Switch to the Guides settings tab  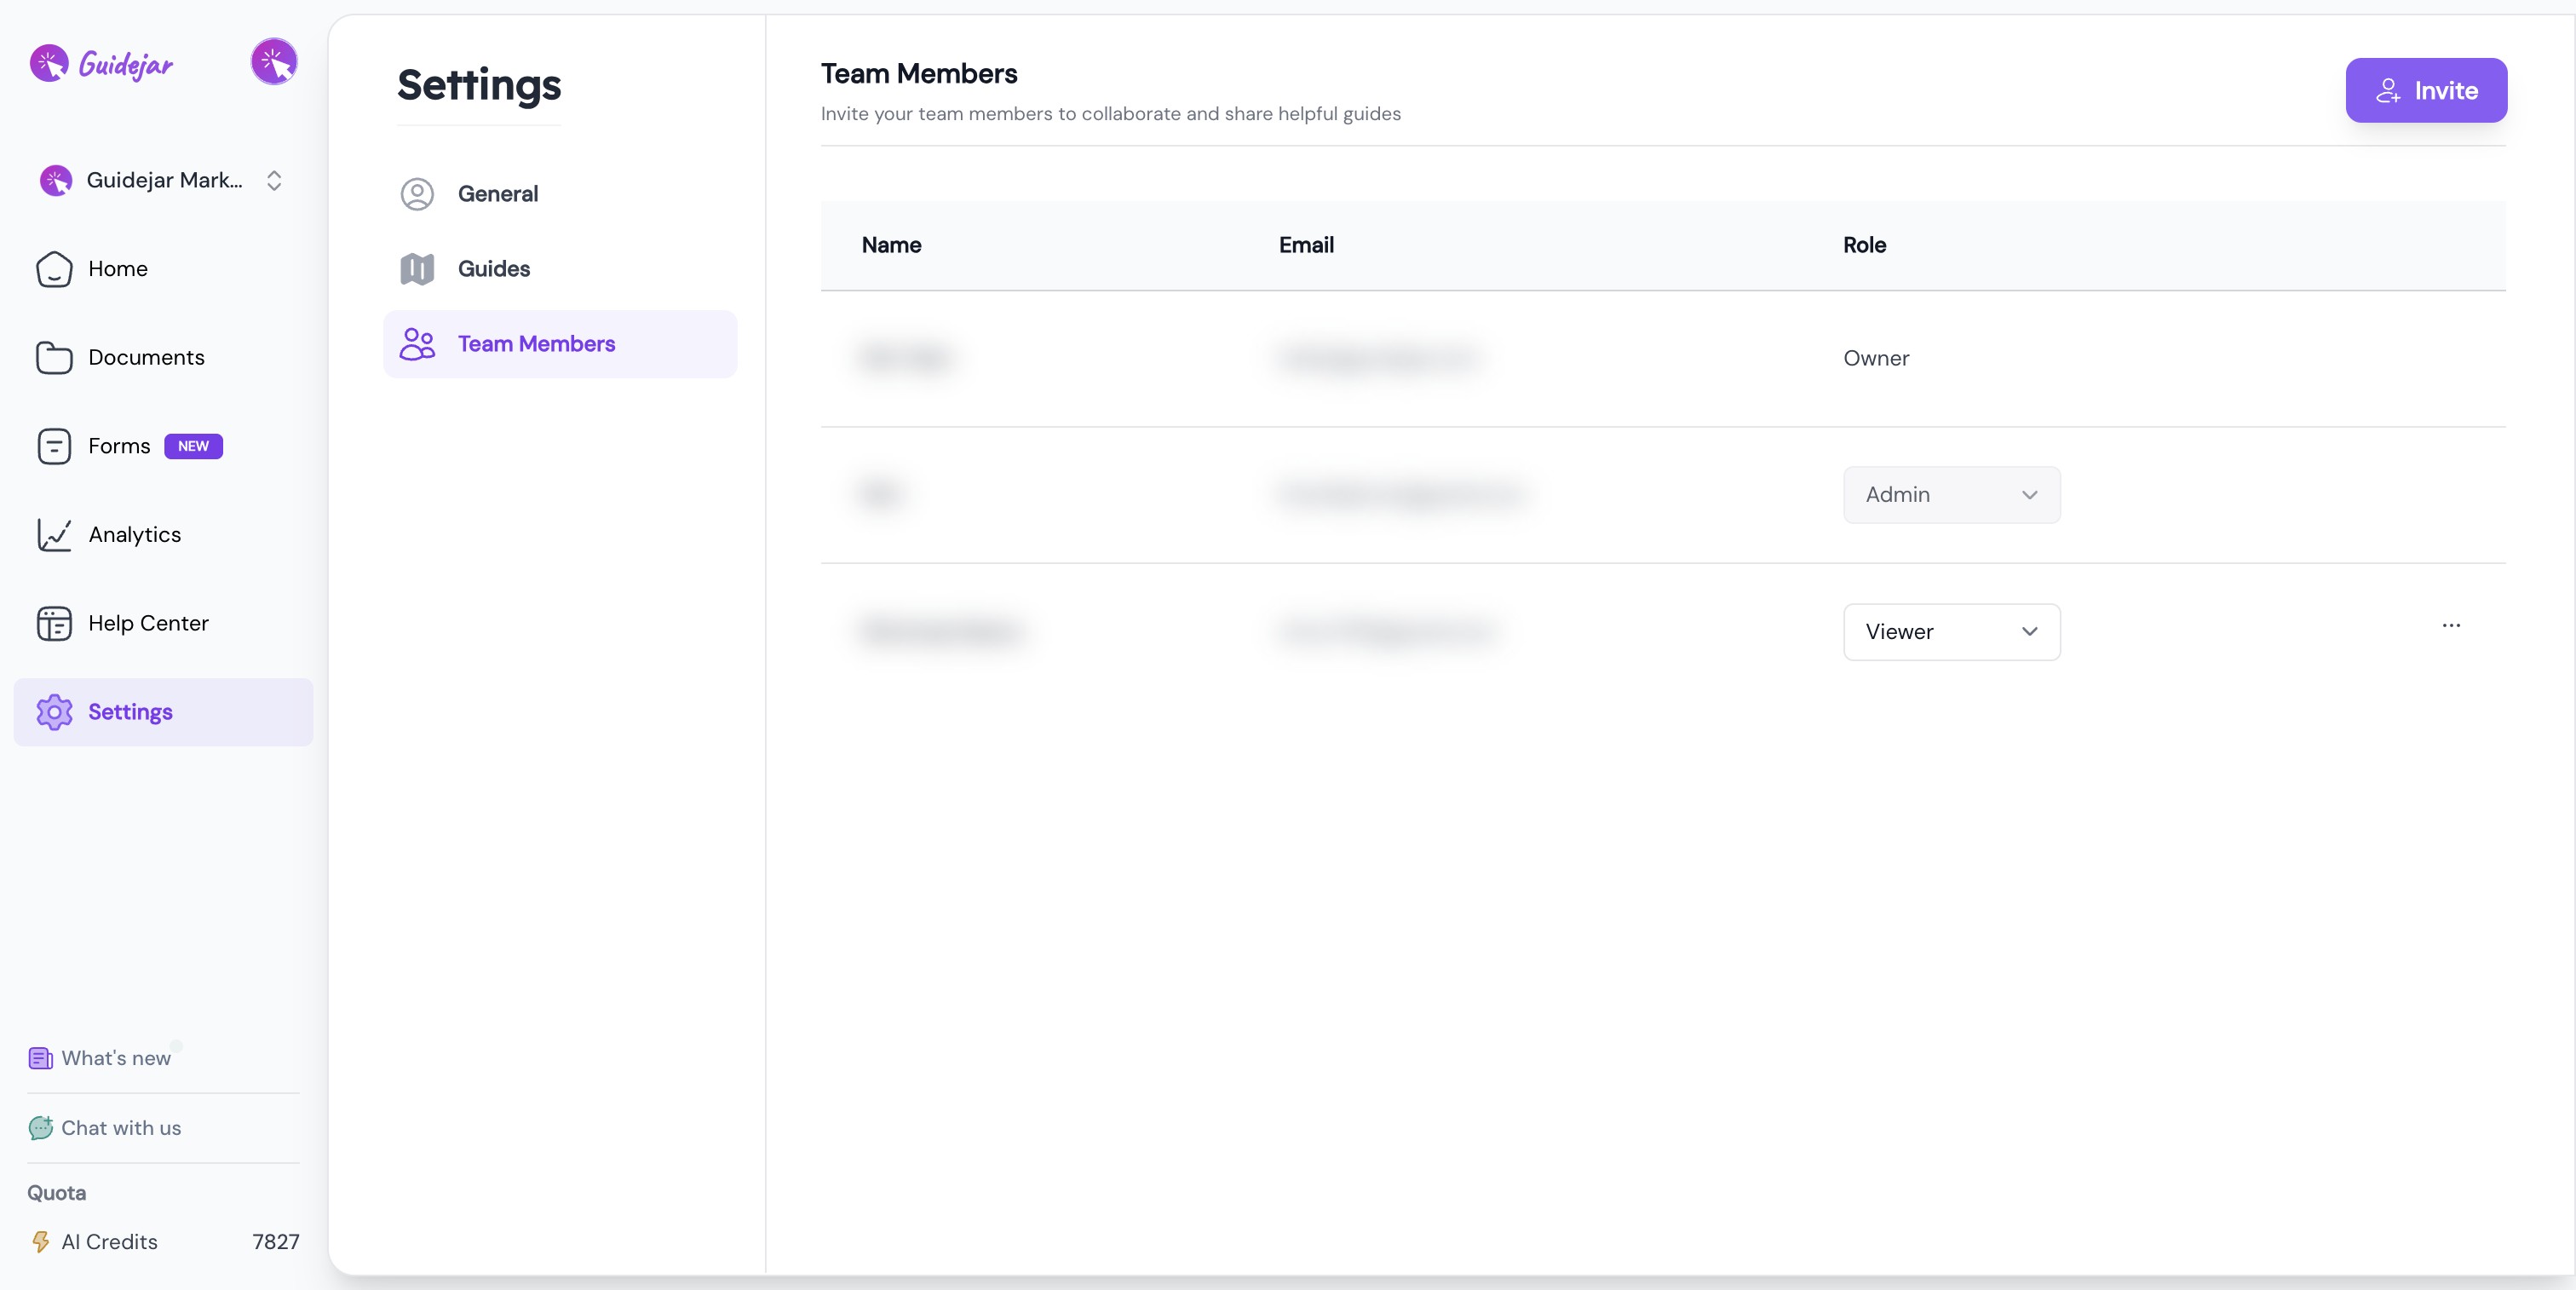click(x=494, y=269)
